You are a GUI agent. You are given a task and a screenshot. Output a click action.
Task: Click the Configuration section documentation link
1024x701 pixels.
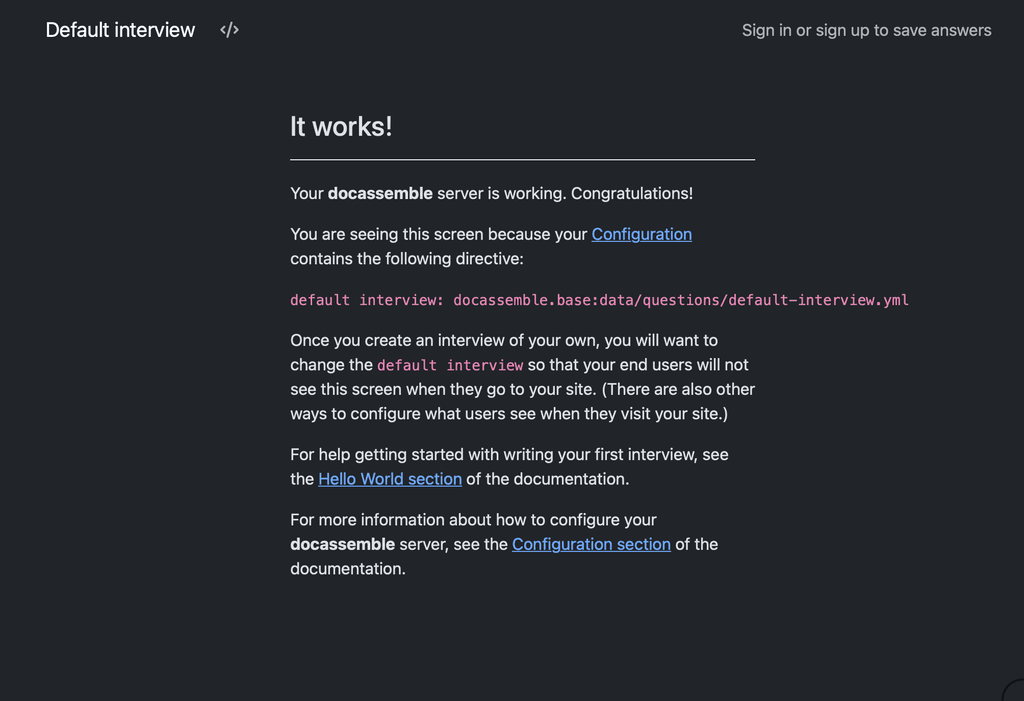591,544
